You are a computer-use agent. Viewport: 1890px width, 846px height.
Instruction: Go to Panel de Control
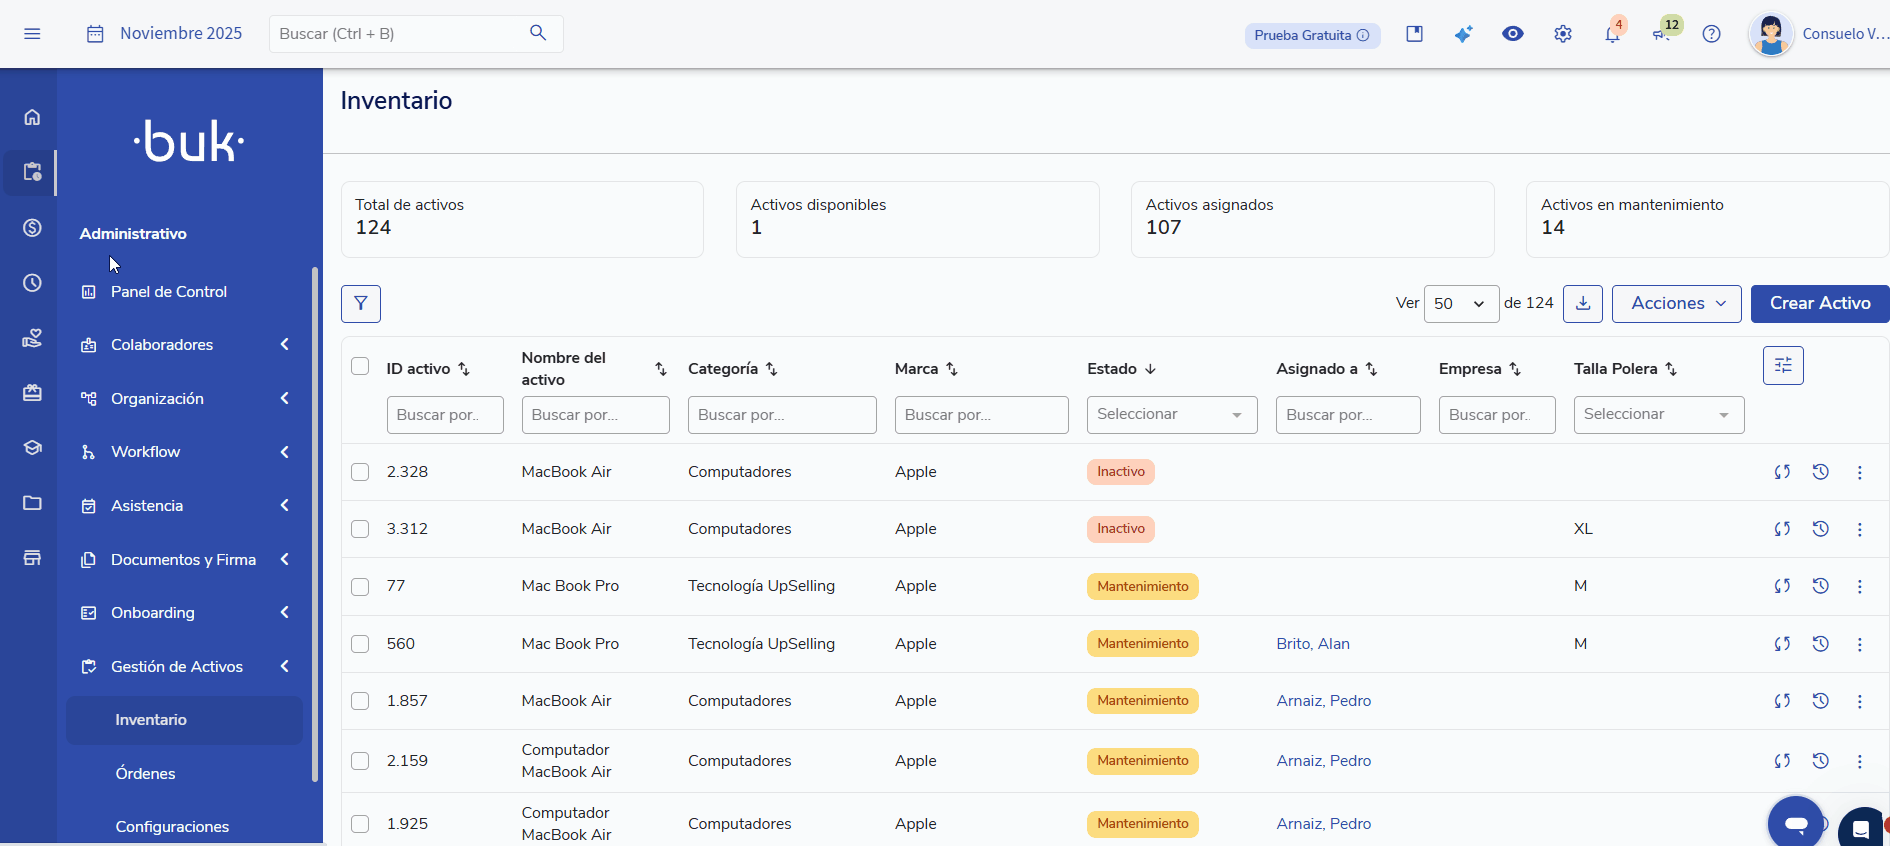(x=168, y=292)
